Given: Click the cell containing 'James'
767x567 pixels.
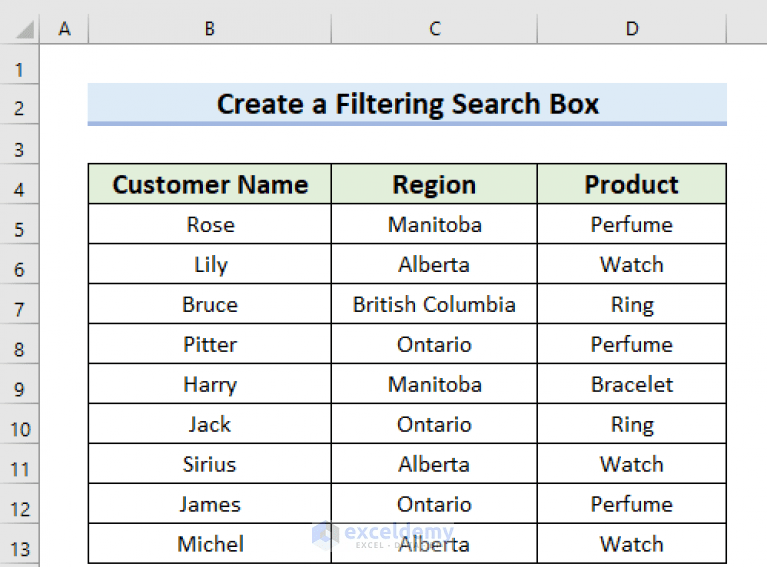Looking at the screenshot, I should pyautogui.click(x=210, y=504).
